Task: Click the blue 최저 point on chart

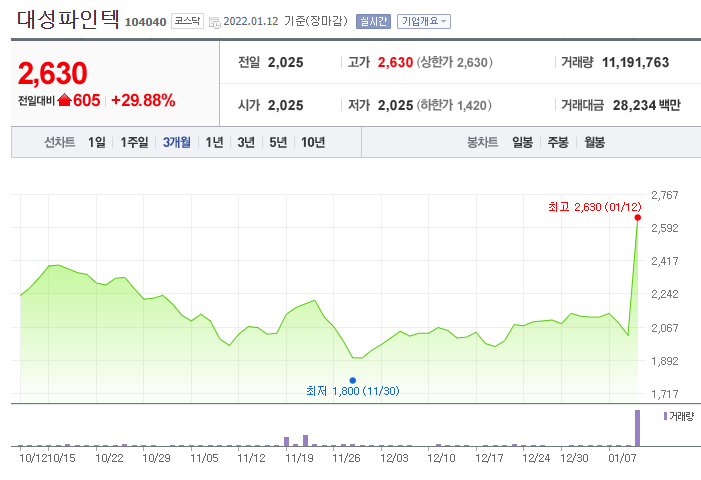Action: click(x=353, y=380)
